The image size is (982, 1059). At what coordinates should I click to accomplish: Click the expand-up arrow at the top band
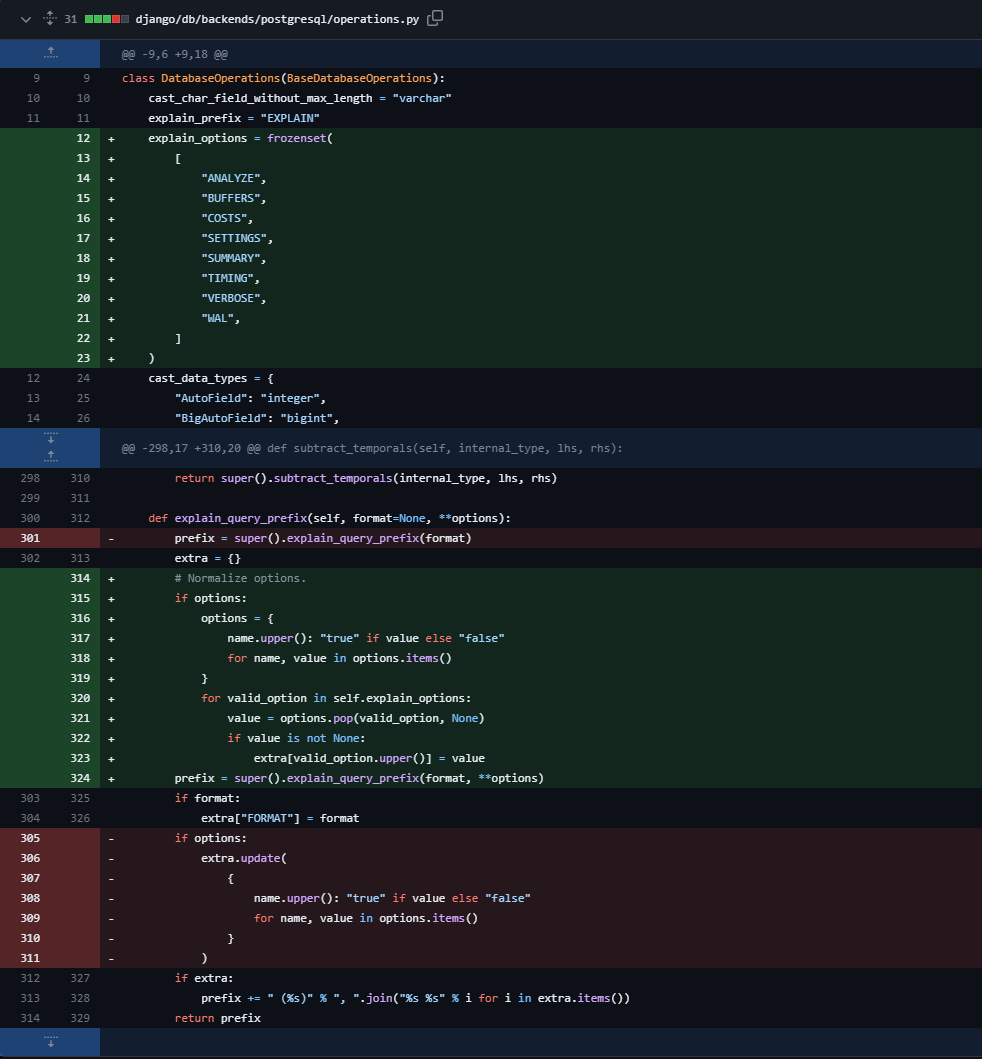[x=50, y=51]
